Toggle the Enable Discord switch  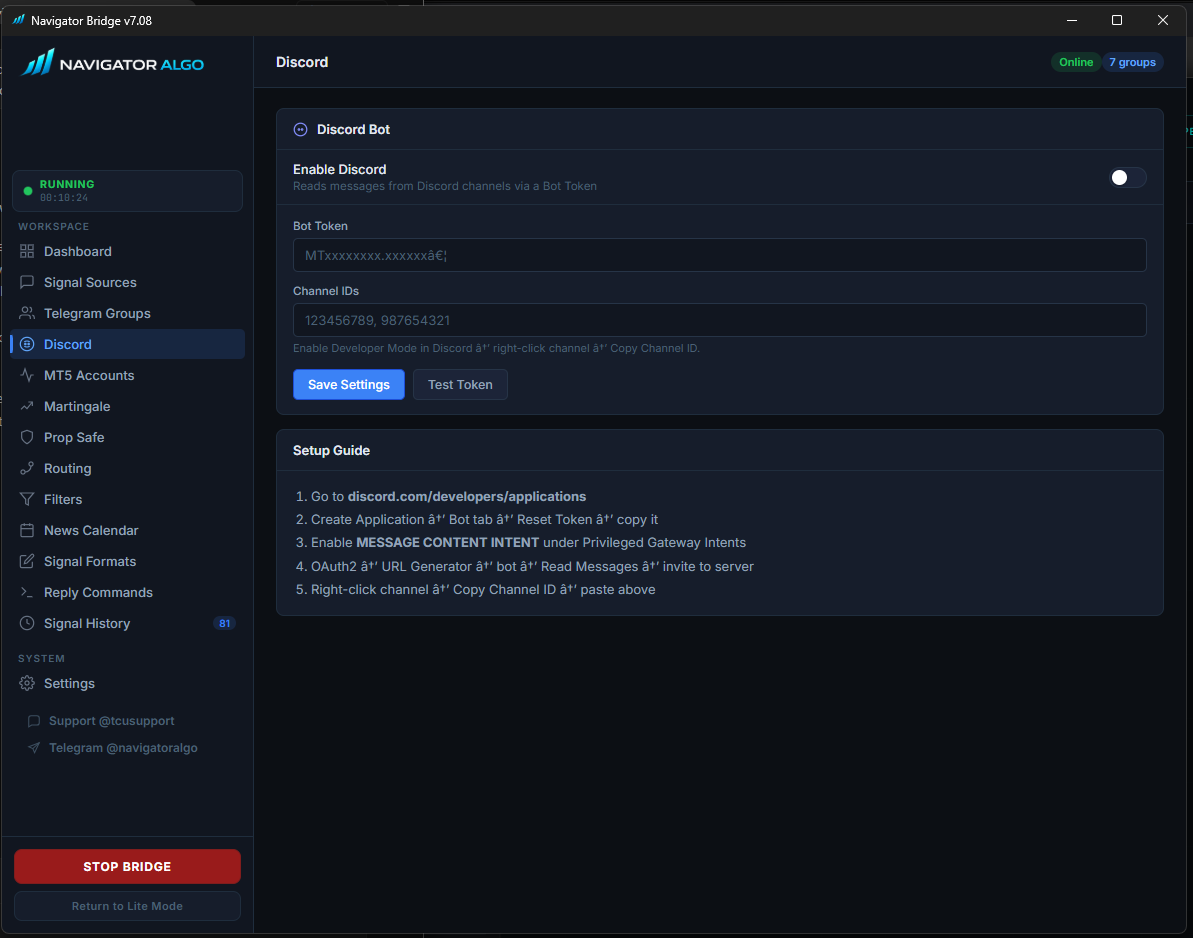(1127, 177)
